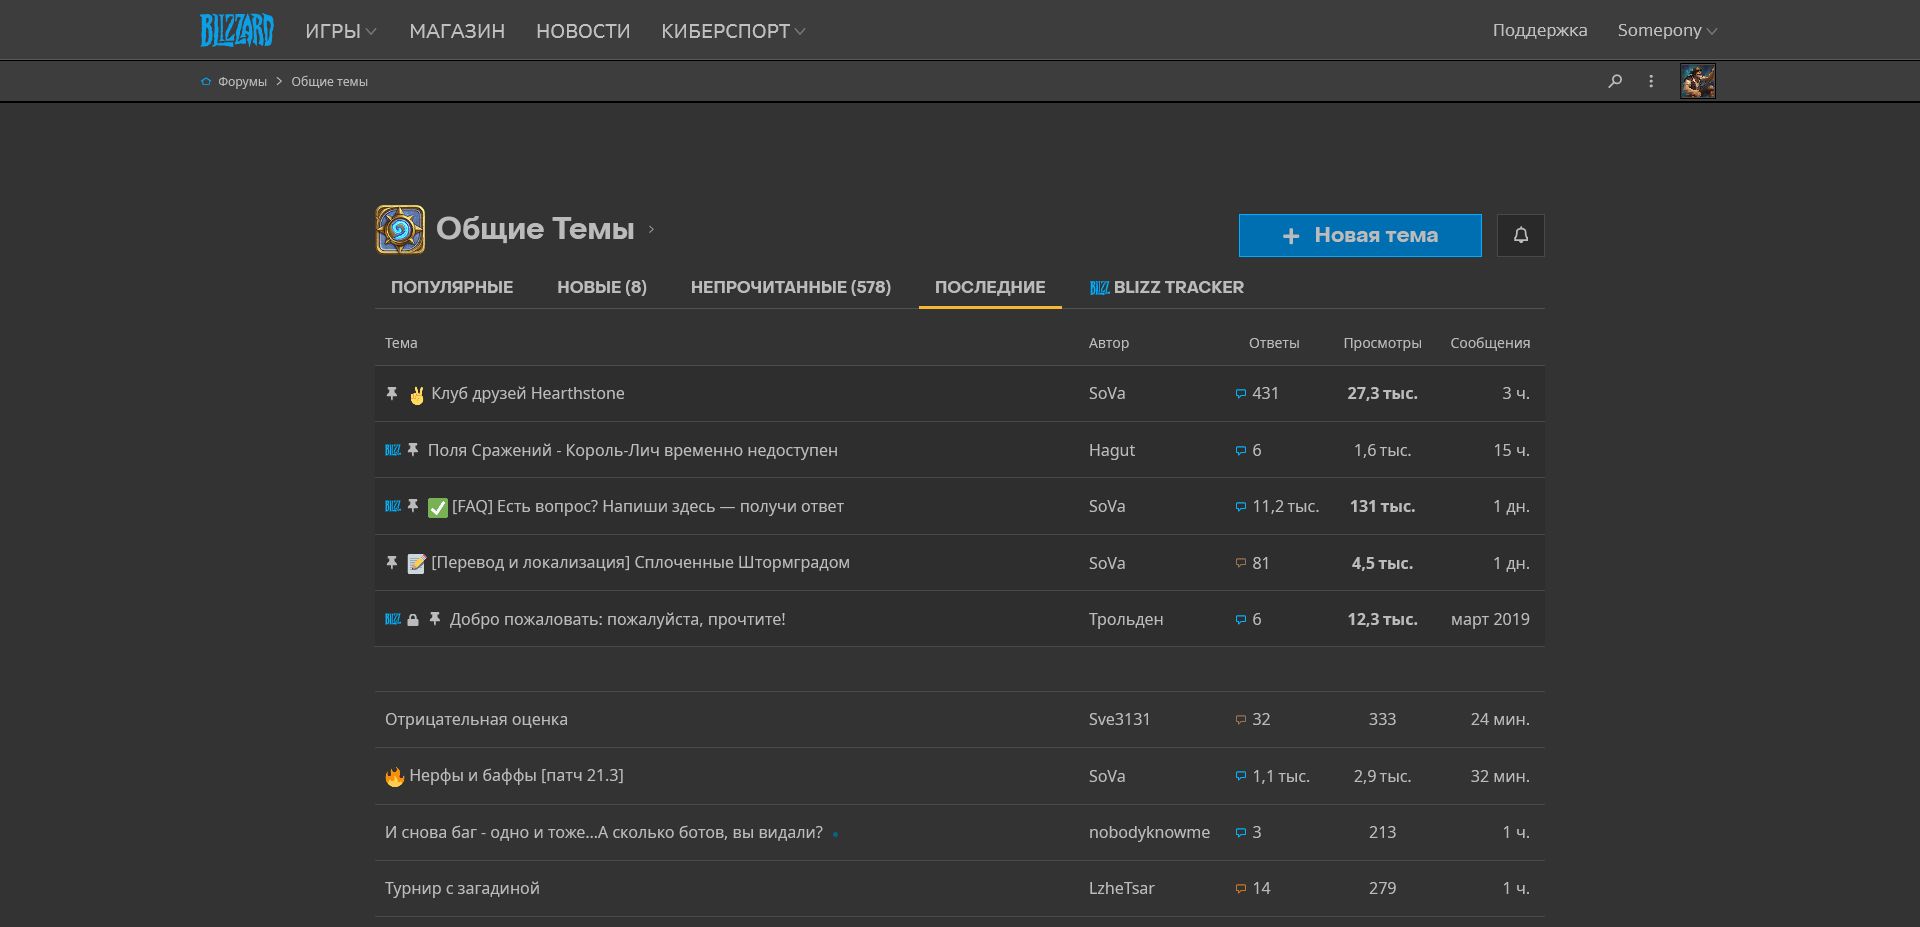Click views count 131 тыс.
1920x927 pixels.
point(1382,507)
